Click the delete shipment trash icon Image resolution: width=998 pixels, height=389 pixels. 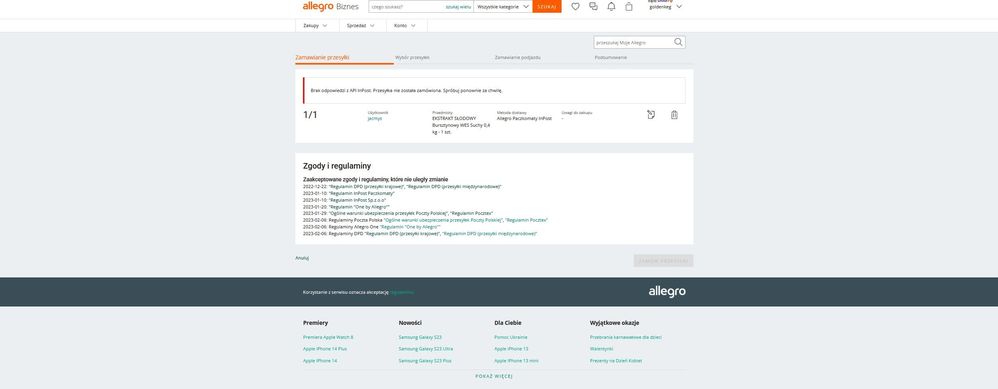pos(674,115)
